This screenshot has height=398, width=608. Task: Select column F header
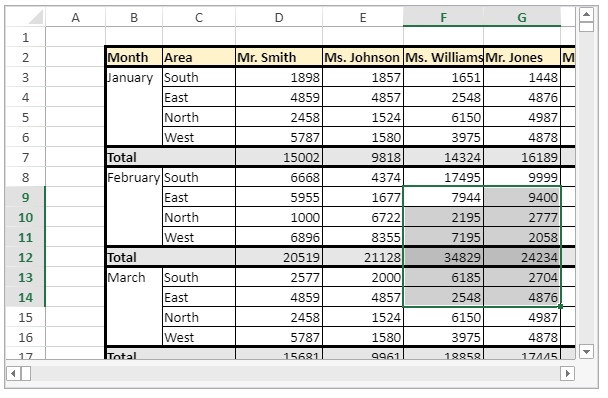[443, 17]
